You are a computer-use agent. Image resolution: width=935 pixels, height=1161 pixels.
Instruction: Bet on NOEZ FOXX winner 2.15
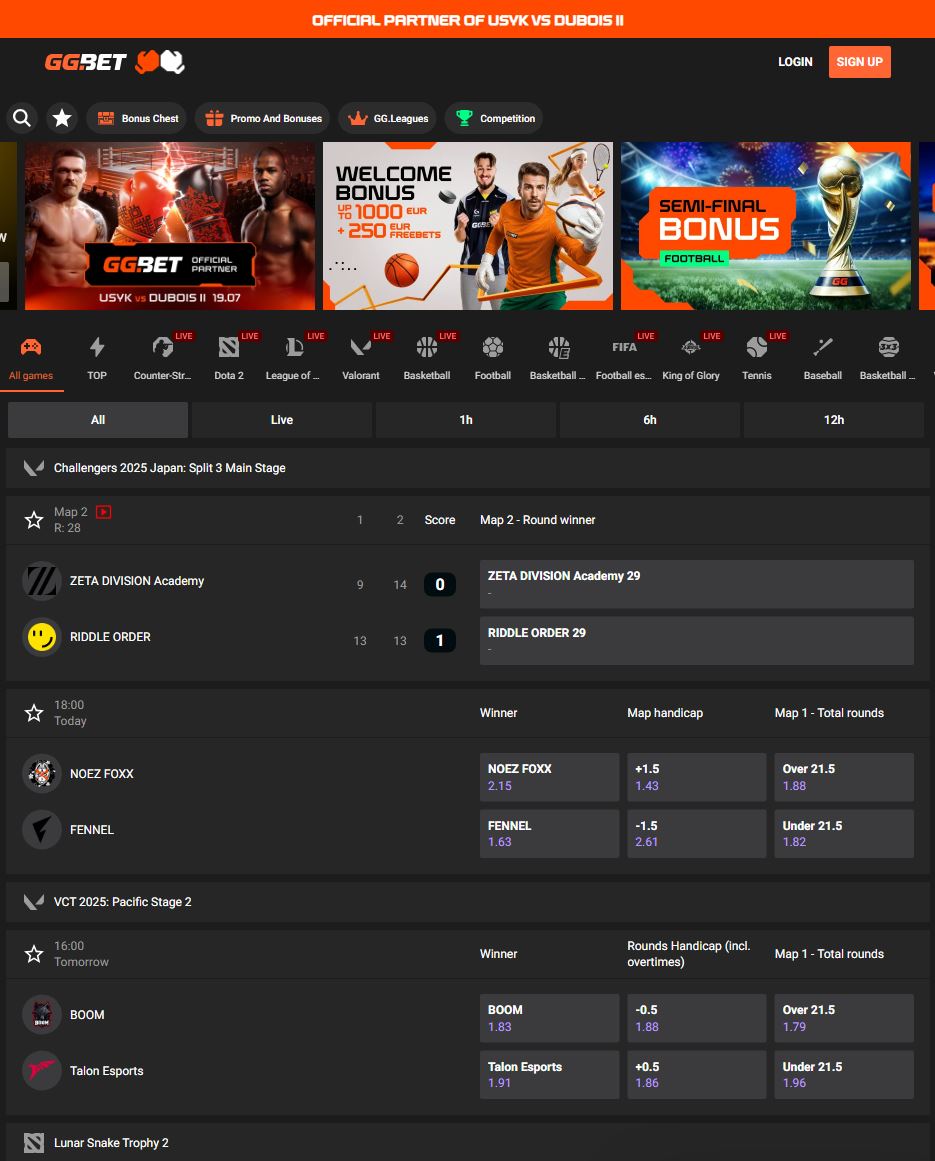tap(549, 777)
